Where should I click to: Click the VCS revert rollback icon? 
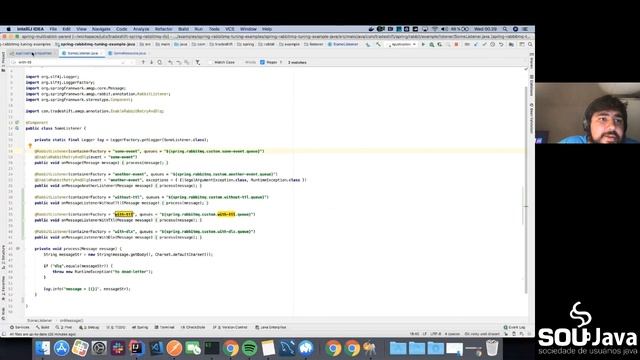pos(501,44)
